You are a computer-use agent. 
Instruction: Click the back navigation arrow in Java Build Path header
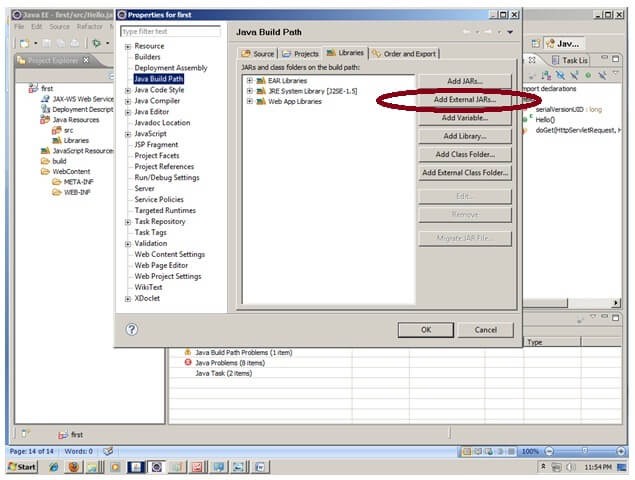pos(467,32)
